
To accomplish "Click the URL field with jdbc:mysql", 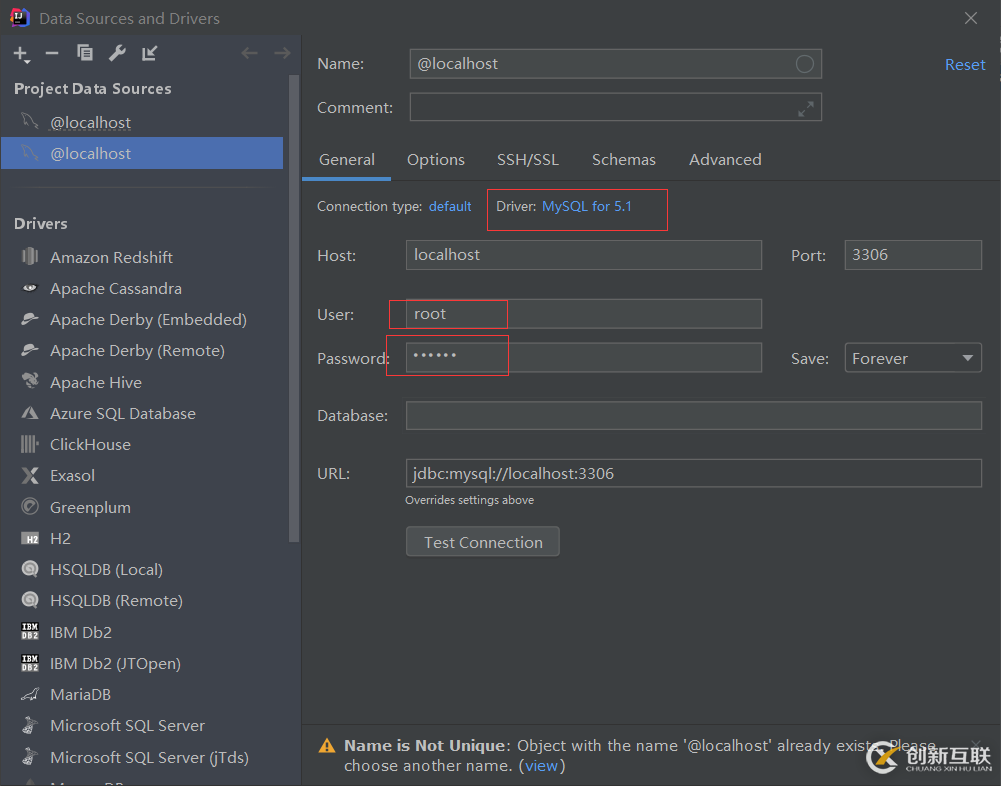I will tap(693, 473).
